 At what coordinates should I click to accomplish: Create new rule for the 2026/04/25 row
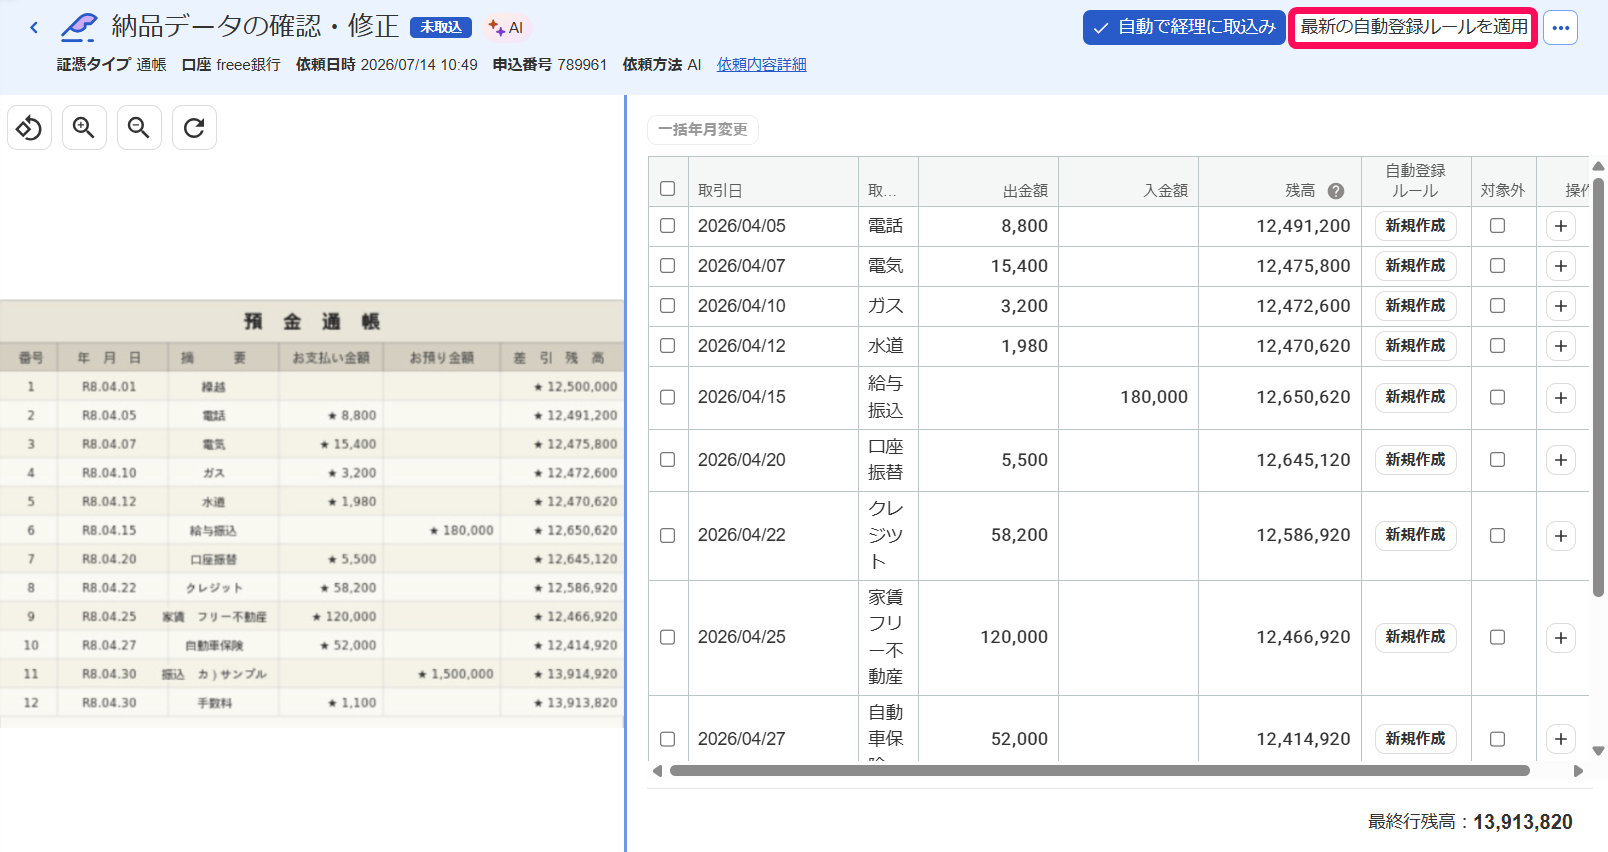tap(1415, 637)
